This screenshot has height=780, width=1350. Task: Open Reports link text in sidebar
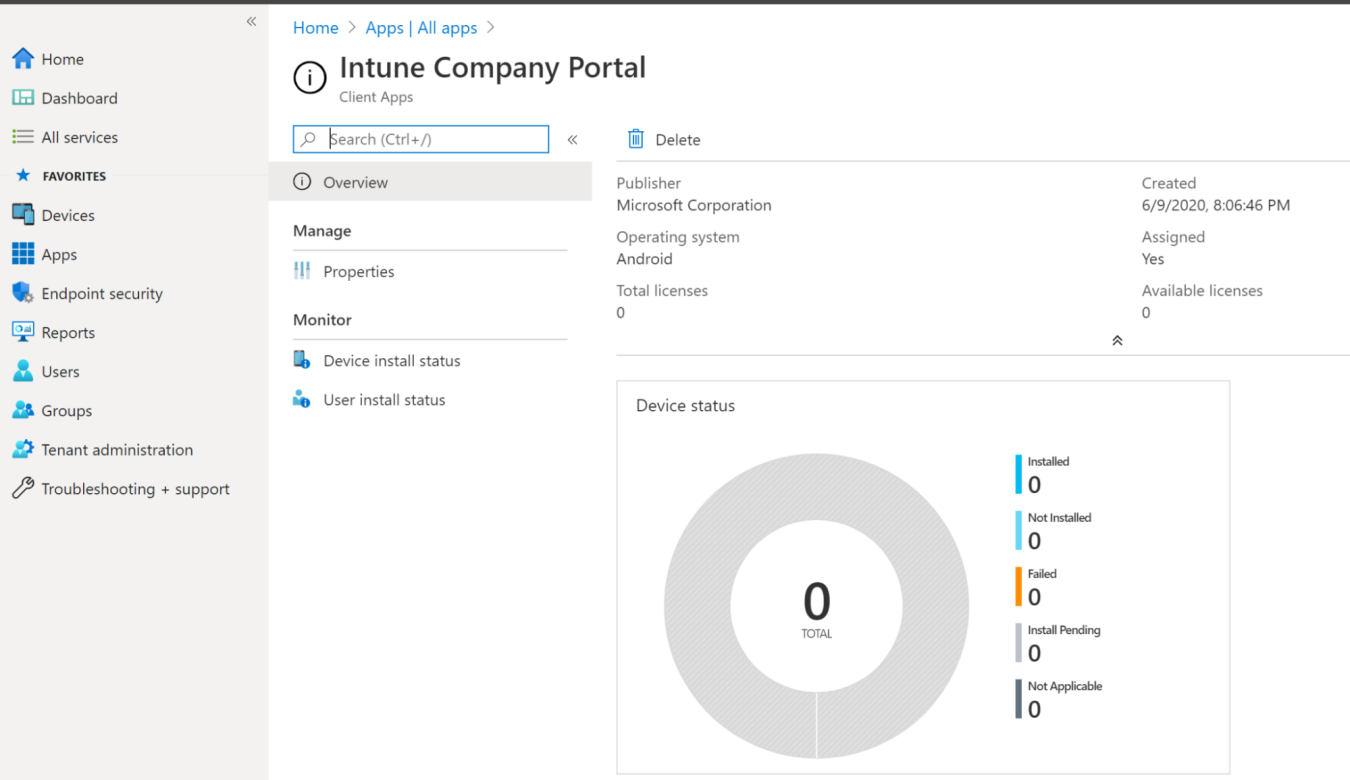tap(68, 333)
